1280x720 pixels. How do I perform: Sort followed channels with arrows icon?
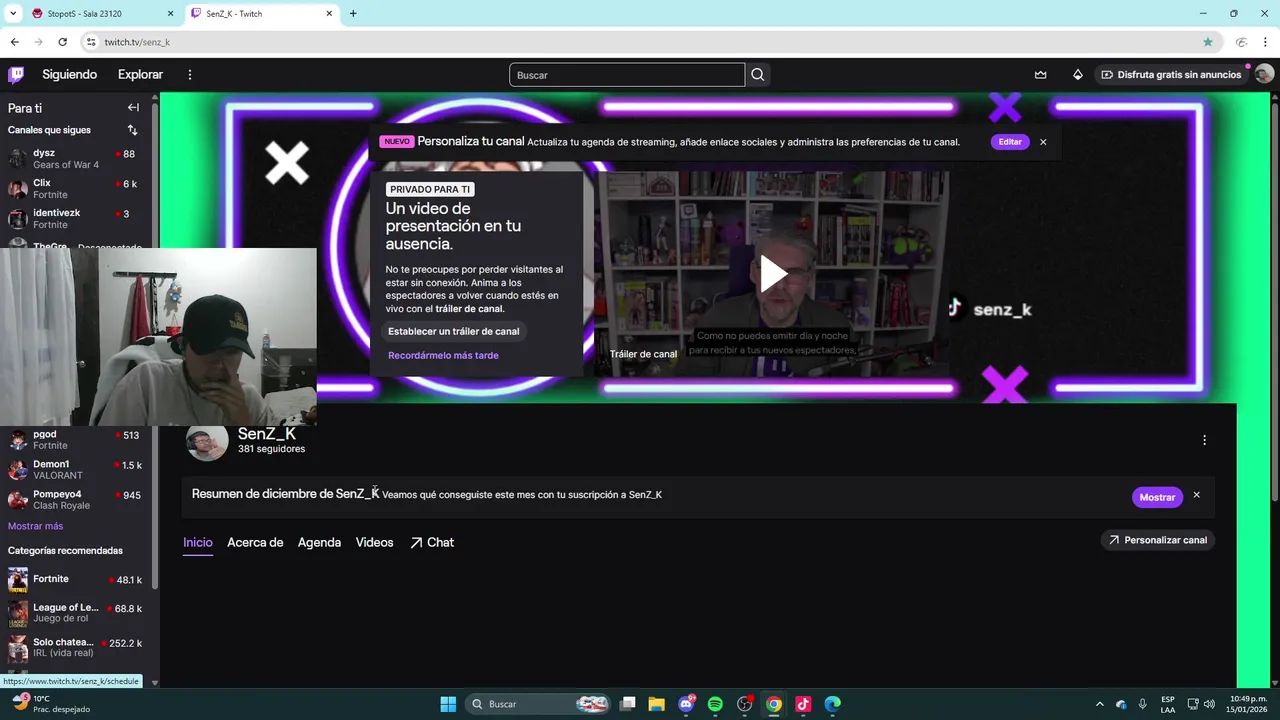coord(132,130)
